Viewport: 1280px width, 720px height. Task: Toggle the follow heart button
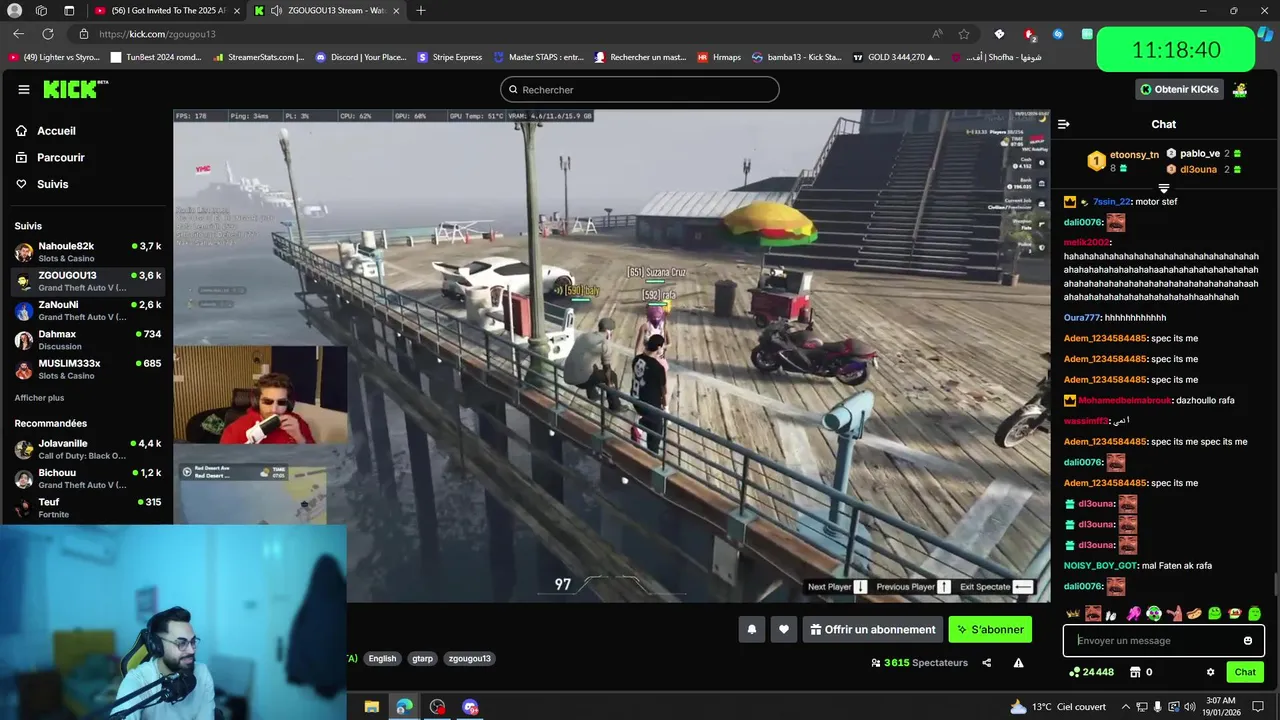point(784,630)
